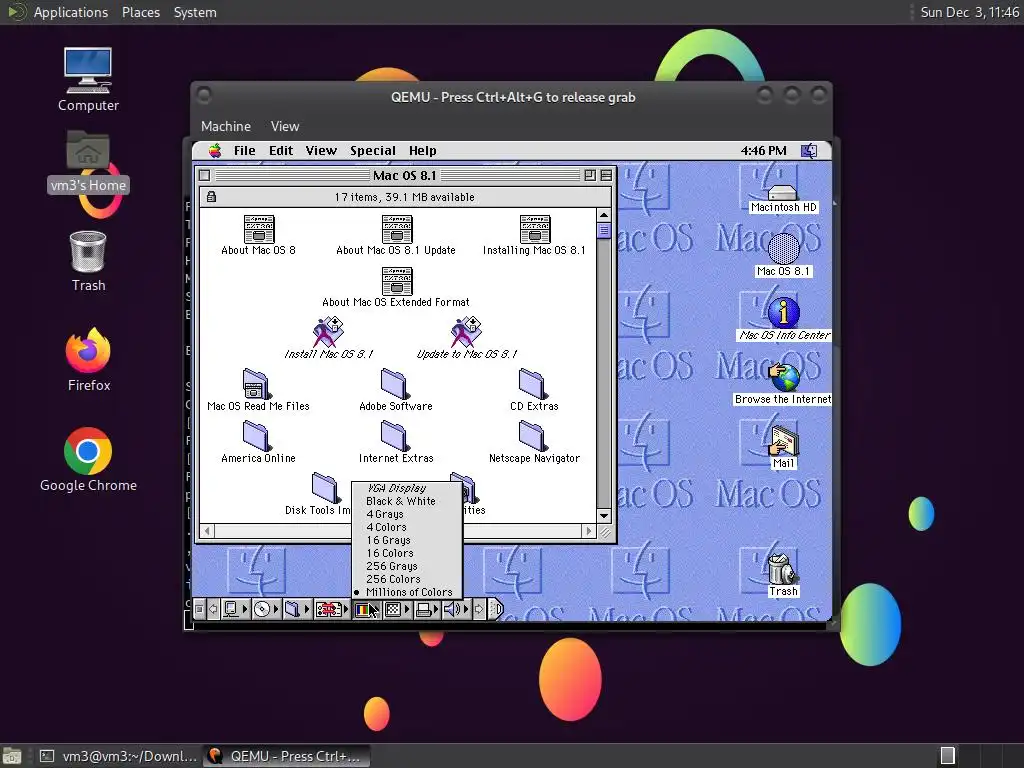
Task: Click the vertical scrollbar down arrow
Action: 604,515
